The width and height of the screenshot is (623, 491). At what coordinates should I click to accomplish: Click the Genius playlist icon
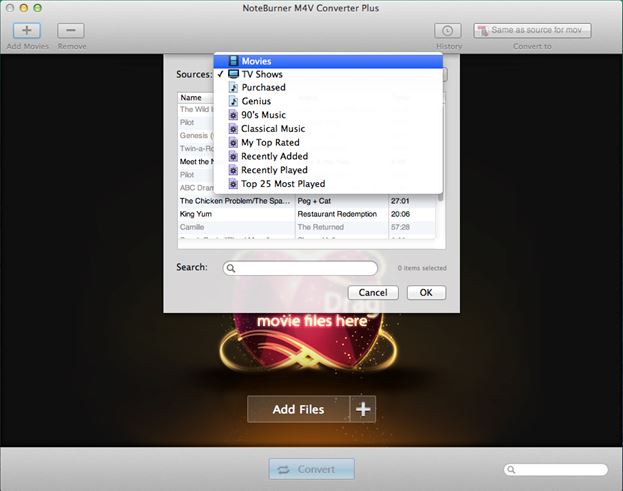coord(234,101)
